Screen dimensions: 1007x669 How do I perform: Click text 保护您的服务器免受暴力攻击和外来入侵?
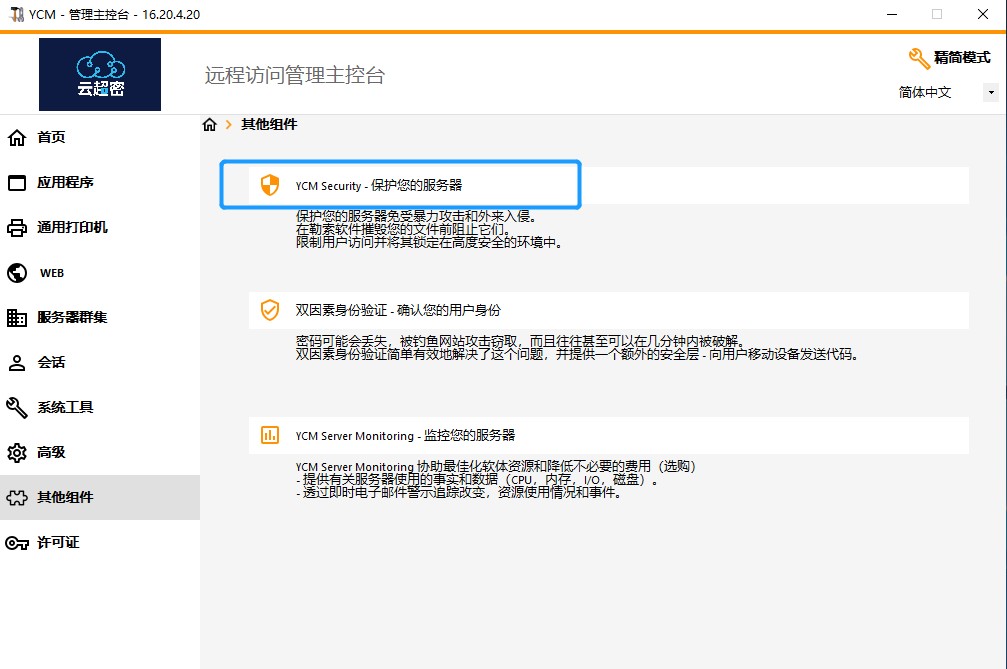tap(416, 216)
